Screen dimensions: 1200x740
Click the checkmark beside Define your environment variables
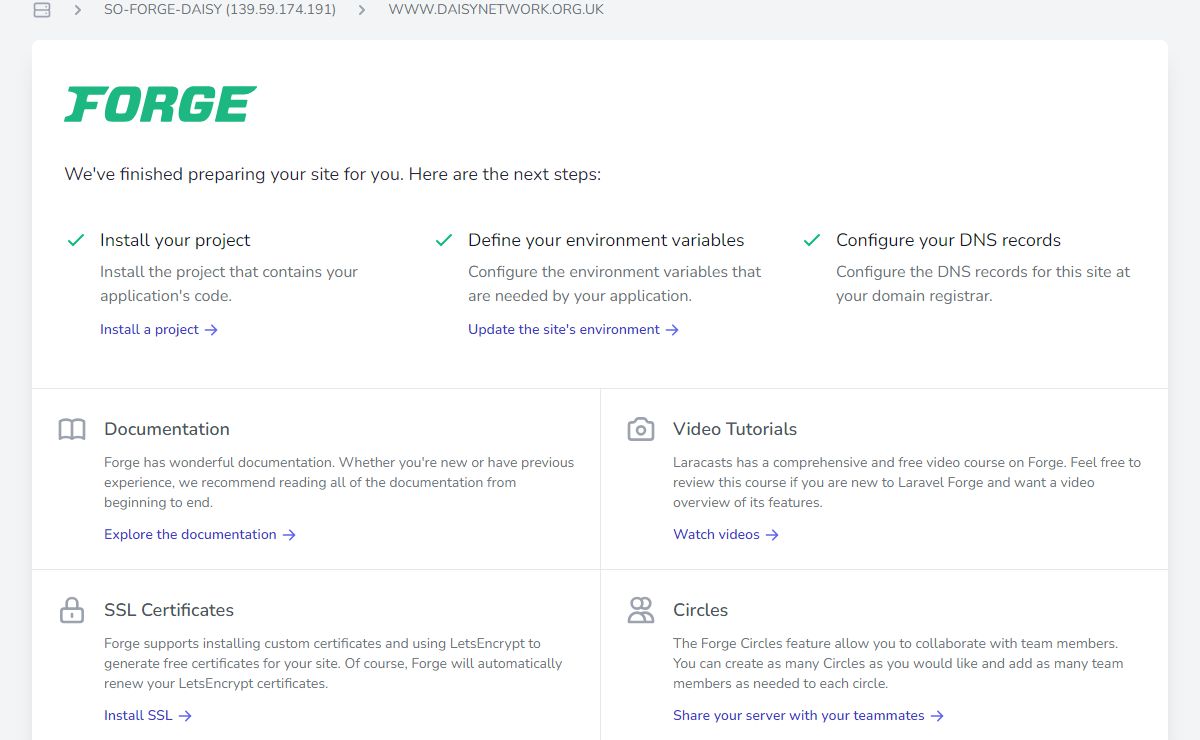click(x=444, y=240)
